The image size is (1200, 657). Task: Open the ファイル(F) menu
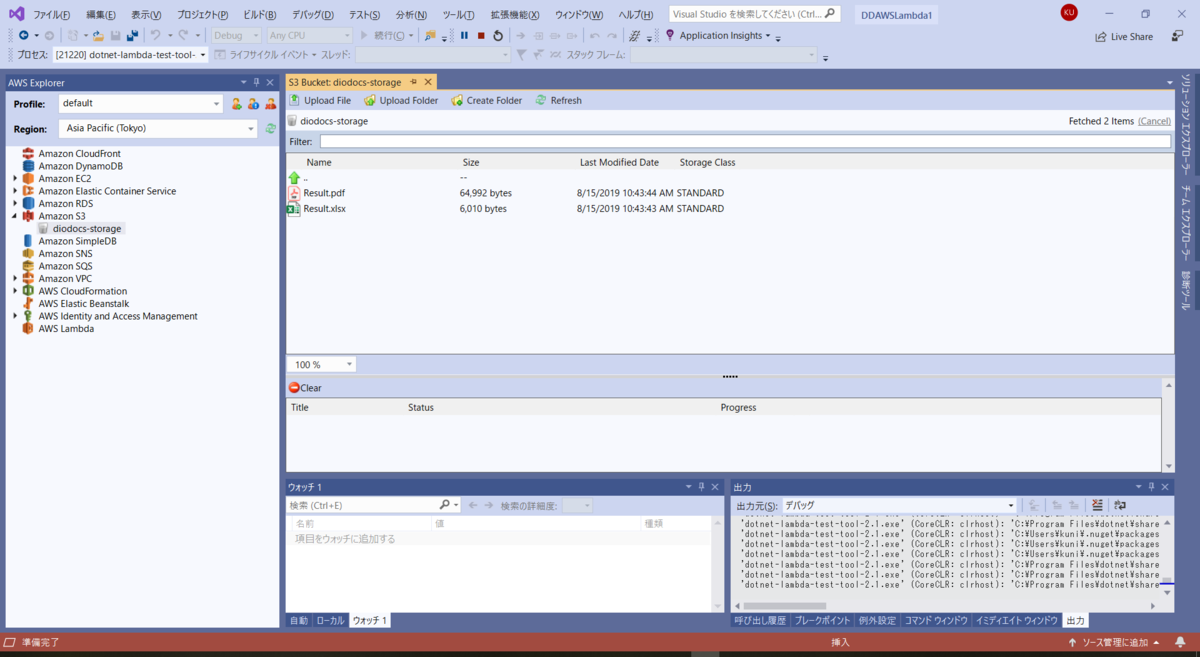click(x=52, y=15)
